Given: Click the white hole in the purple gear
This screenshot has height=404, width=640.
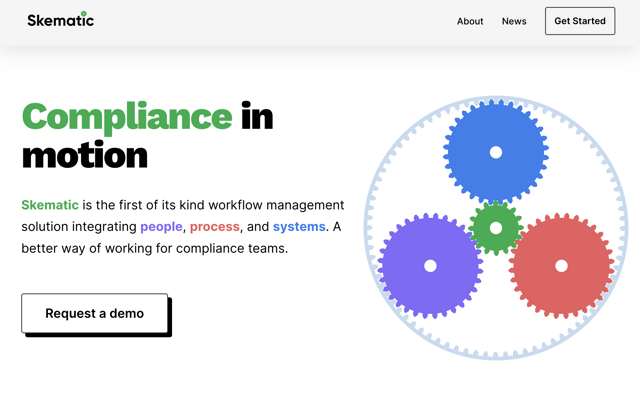Looking at the screenshot, I should click(430, 266).
